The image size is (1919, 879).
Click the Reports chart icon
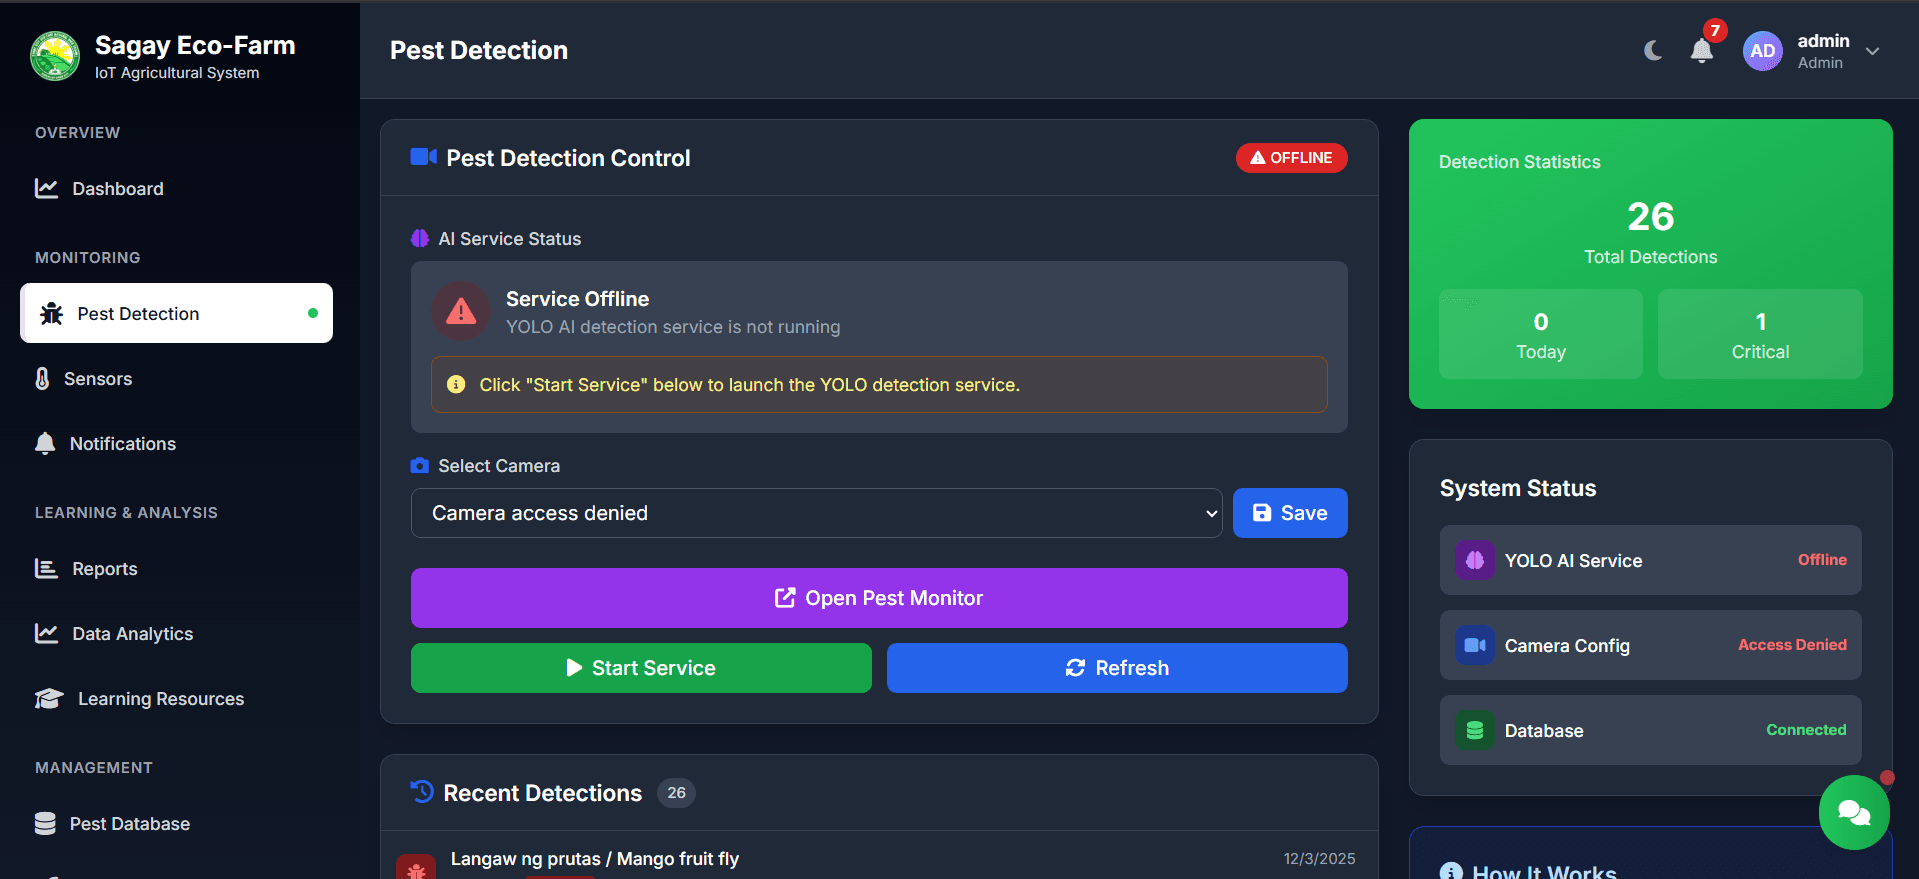[46, 568]
